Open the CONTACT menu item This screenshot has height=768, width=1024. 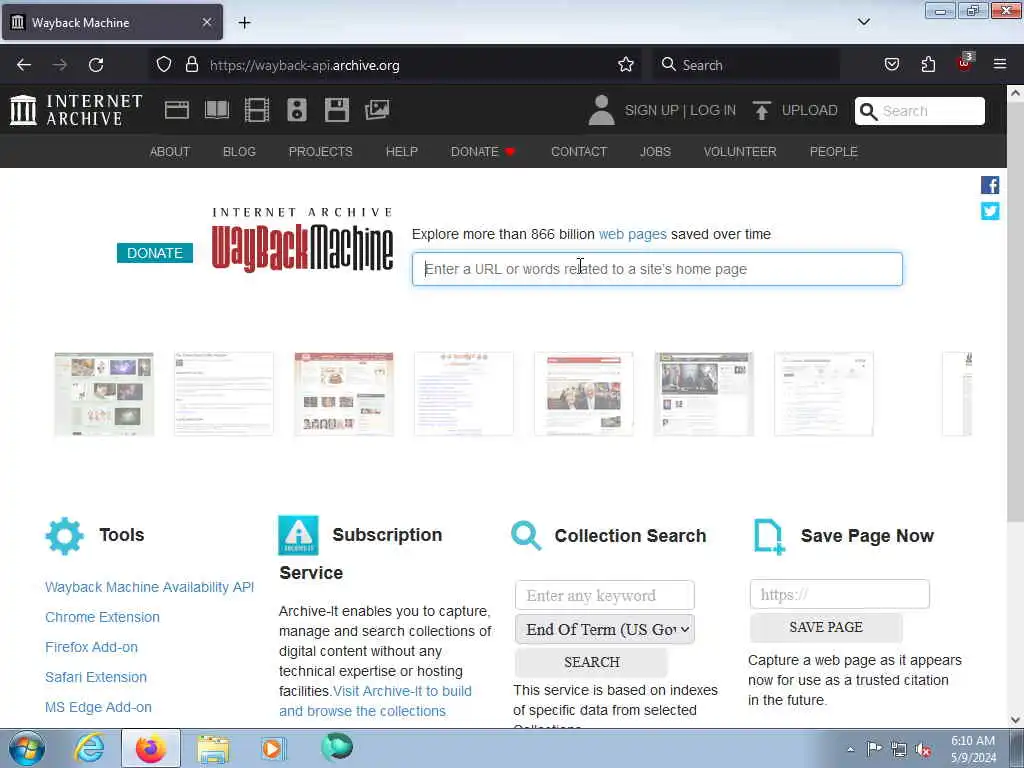[x=579, y=152]
